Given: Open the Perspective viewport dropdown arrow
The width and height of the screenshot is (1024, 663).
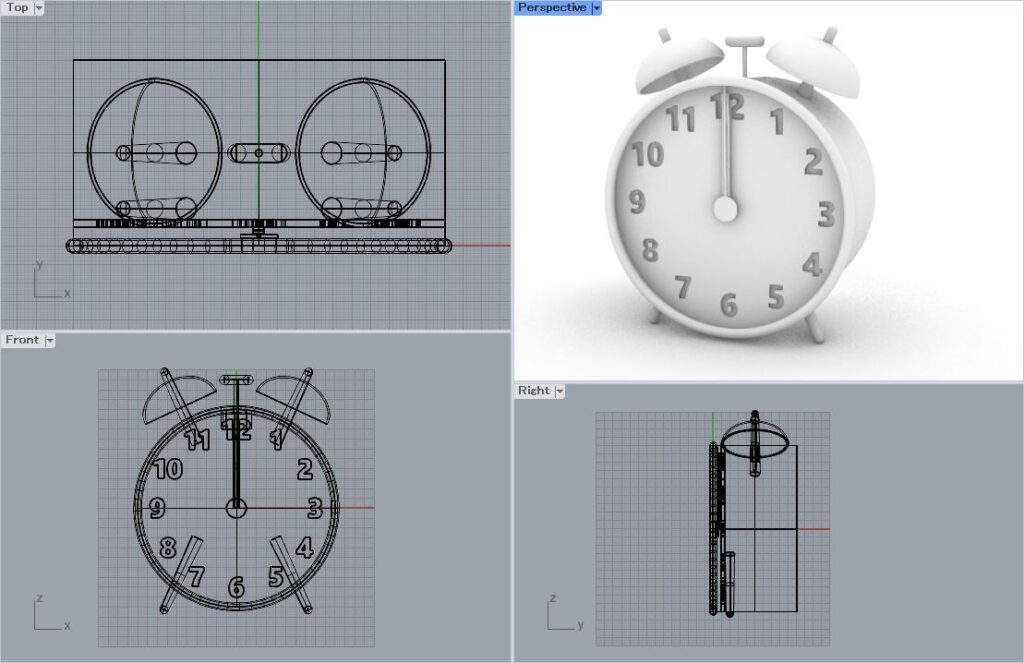Looking at the screenshot, I should pyautogui.click(x=597, y=8).
